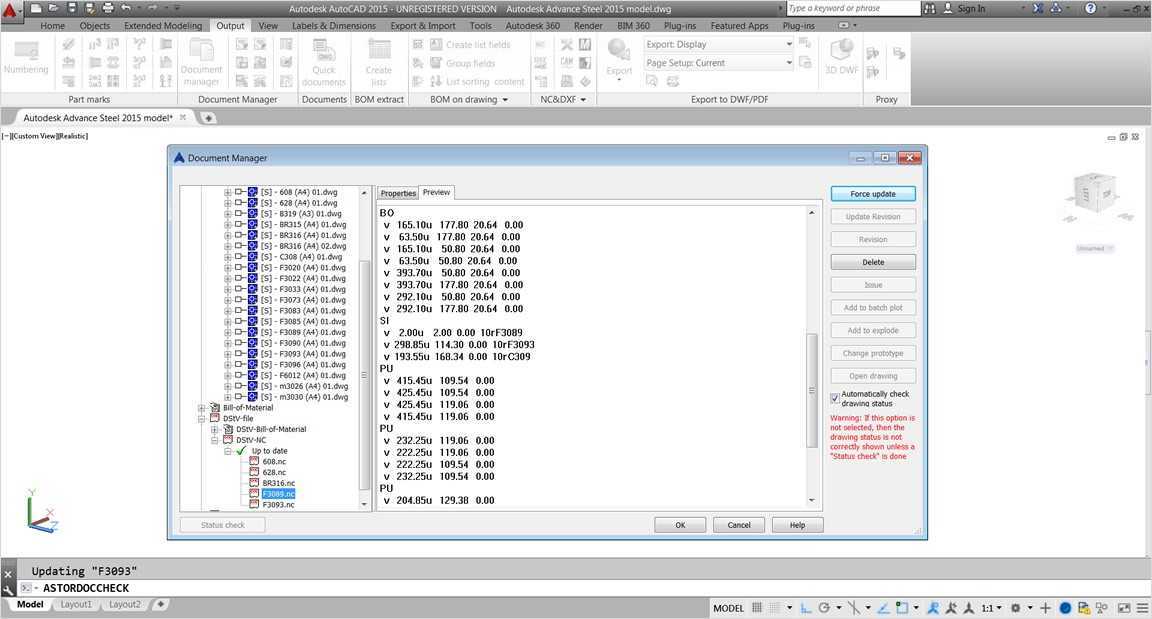
Task: Click the preview pane vertical scrollbar thumb
Action: 812,390
